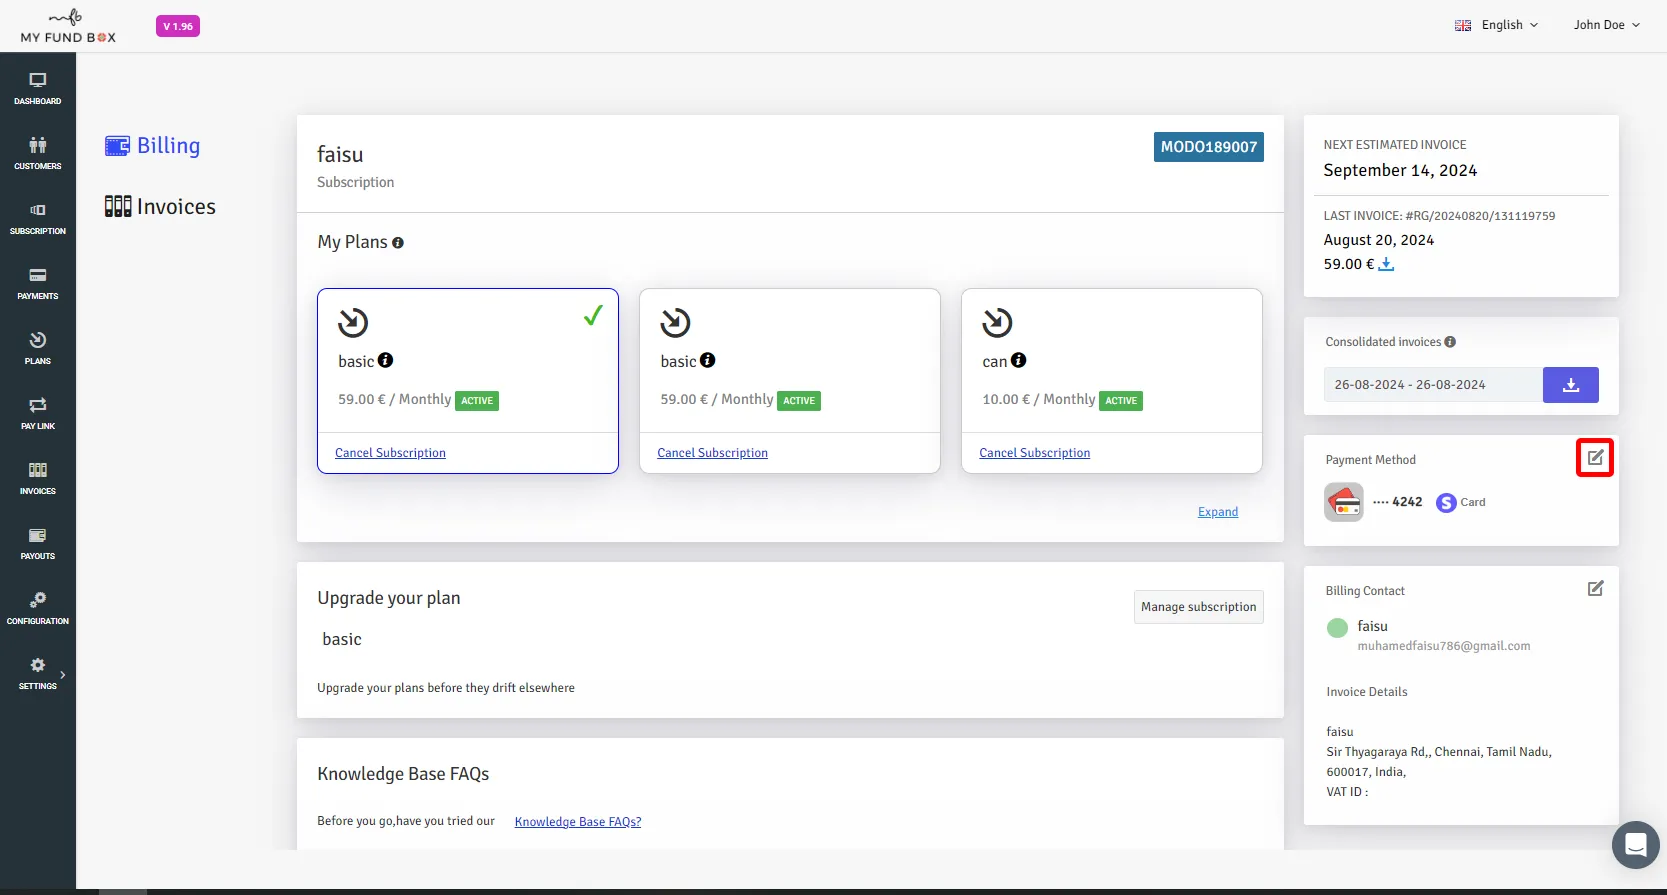Open the Dashboard sidebar icon

38,88
